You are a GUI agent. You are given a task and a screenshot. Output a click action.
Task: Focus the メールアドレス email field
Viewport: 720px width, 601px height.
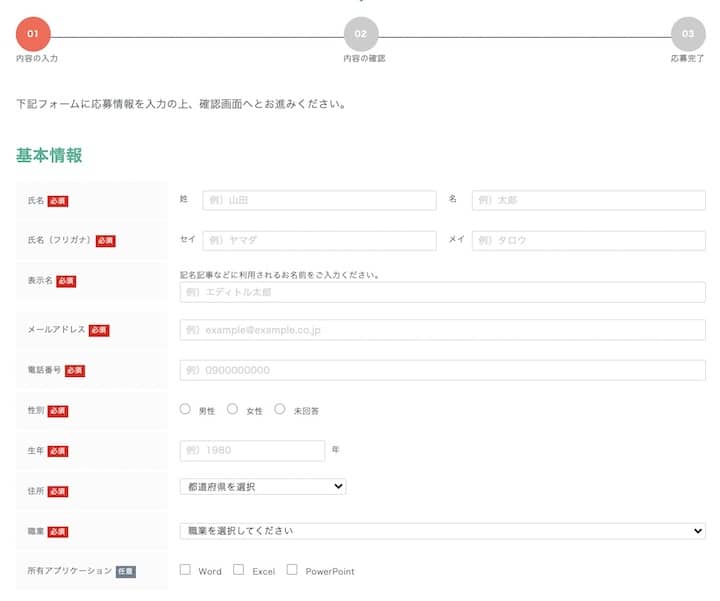442,330
